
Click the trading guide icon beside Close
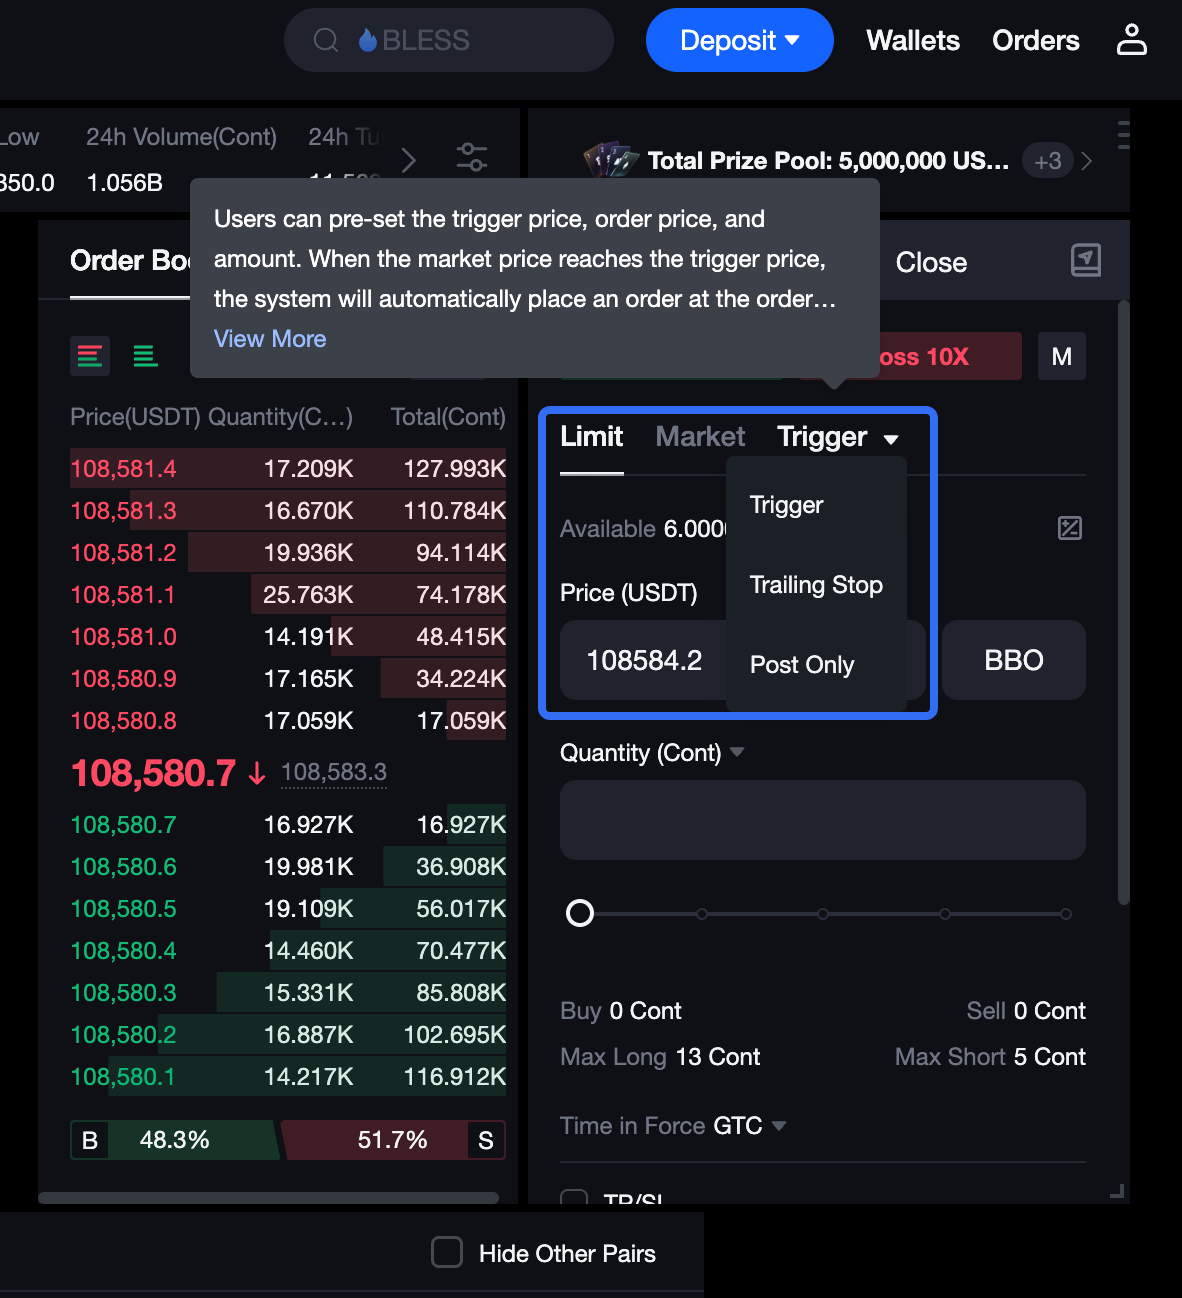click(1085, 261)
